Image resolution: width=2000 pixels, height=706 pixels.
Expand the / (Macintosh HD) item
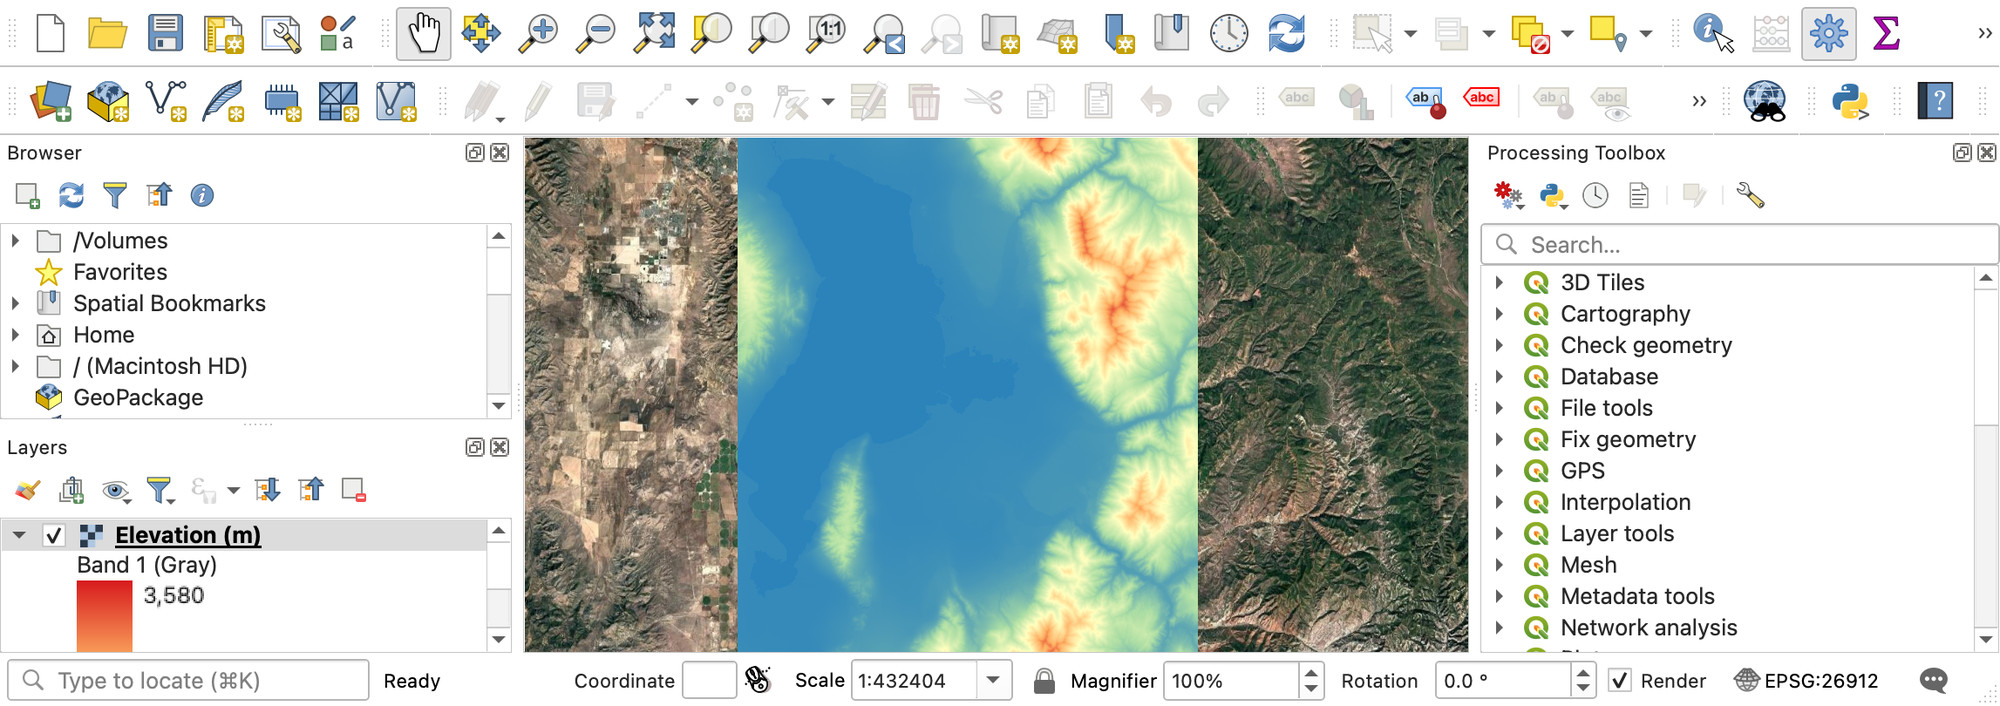[15, 366]
